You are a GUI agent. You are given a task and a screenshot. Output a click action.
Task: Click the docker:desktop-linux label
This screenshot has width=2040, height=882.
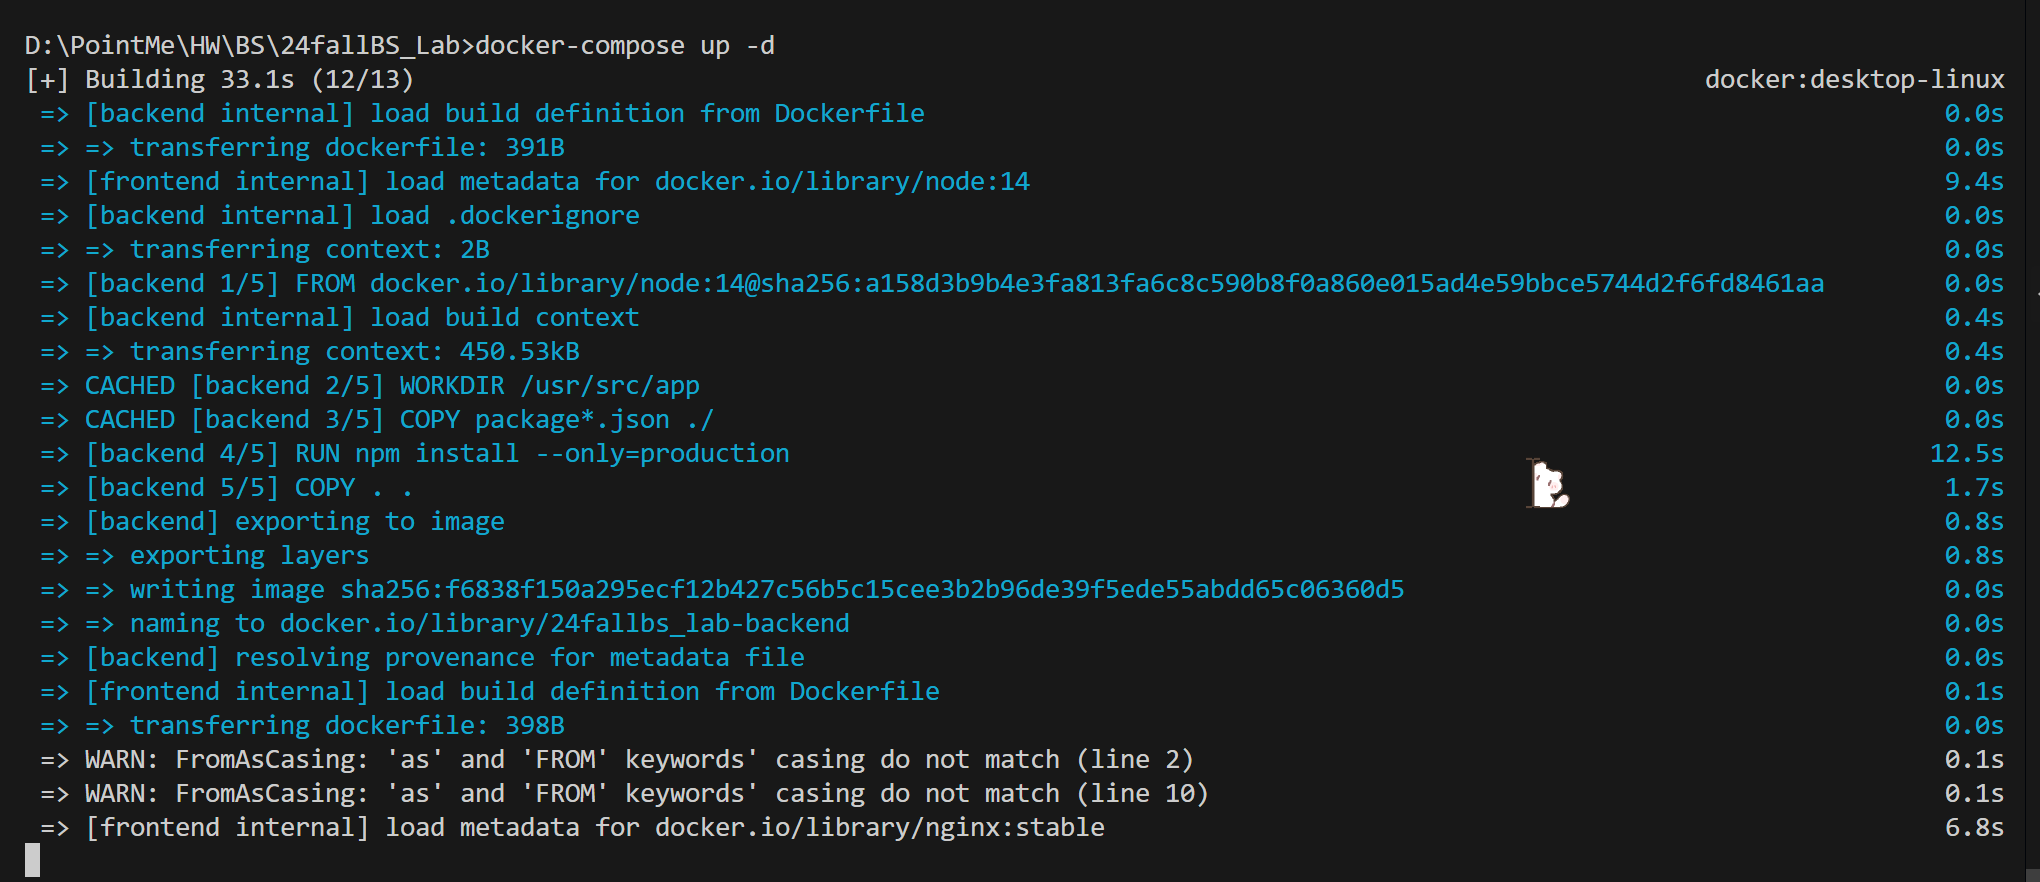tap(1854, 80)
